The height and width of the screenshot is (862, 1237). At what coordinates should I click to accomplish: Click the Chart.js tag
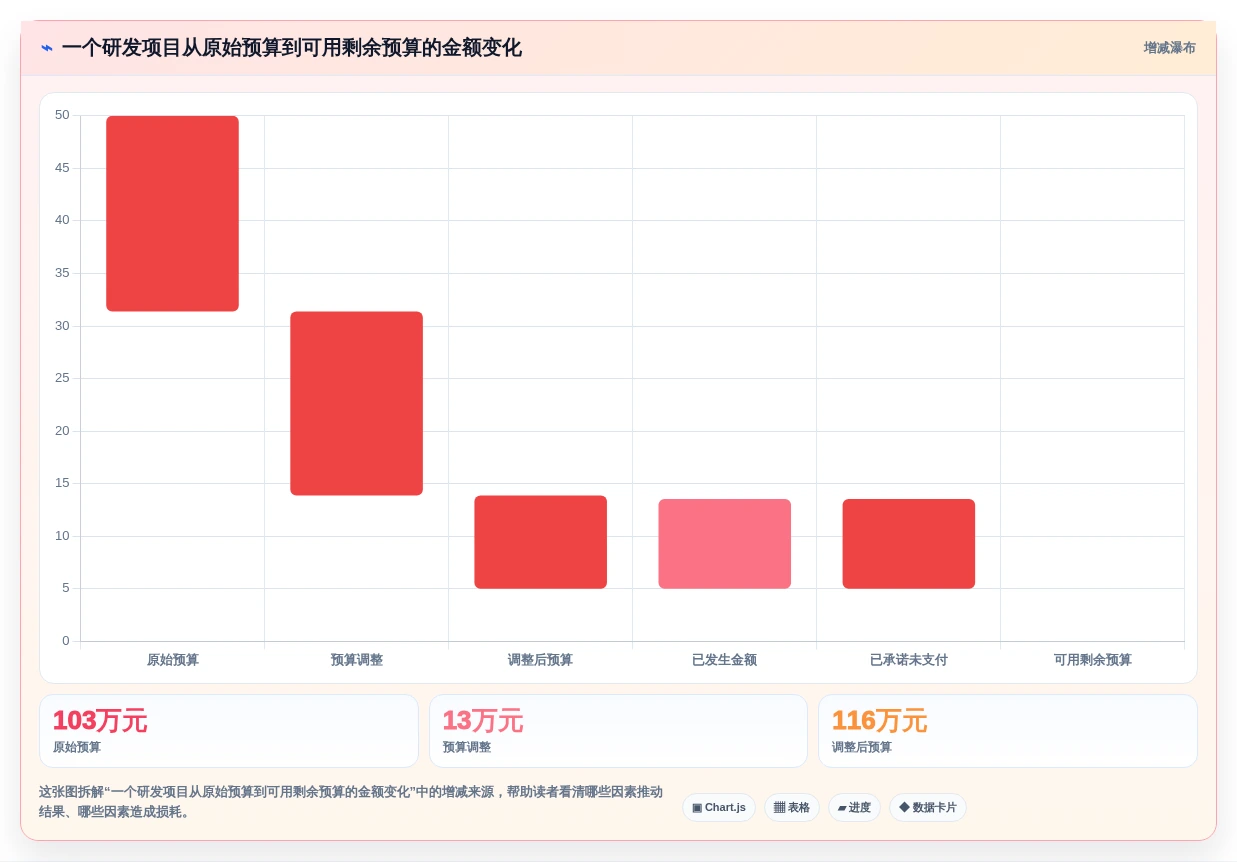(719, 807)
